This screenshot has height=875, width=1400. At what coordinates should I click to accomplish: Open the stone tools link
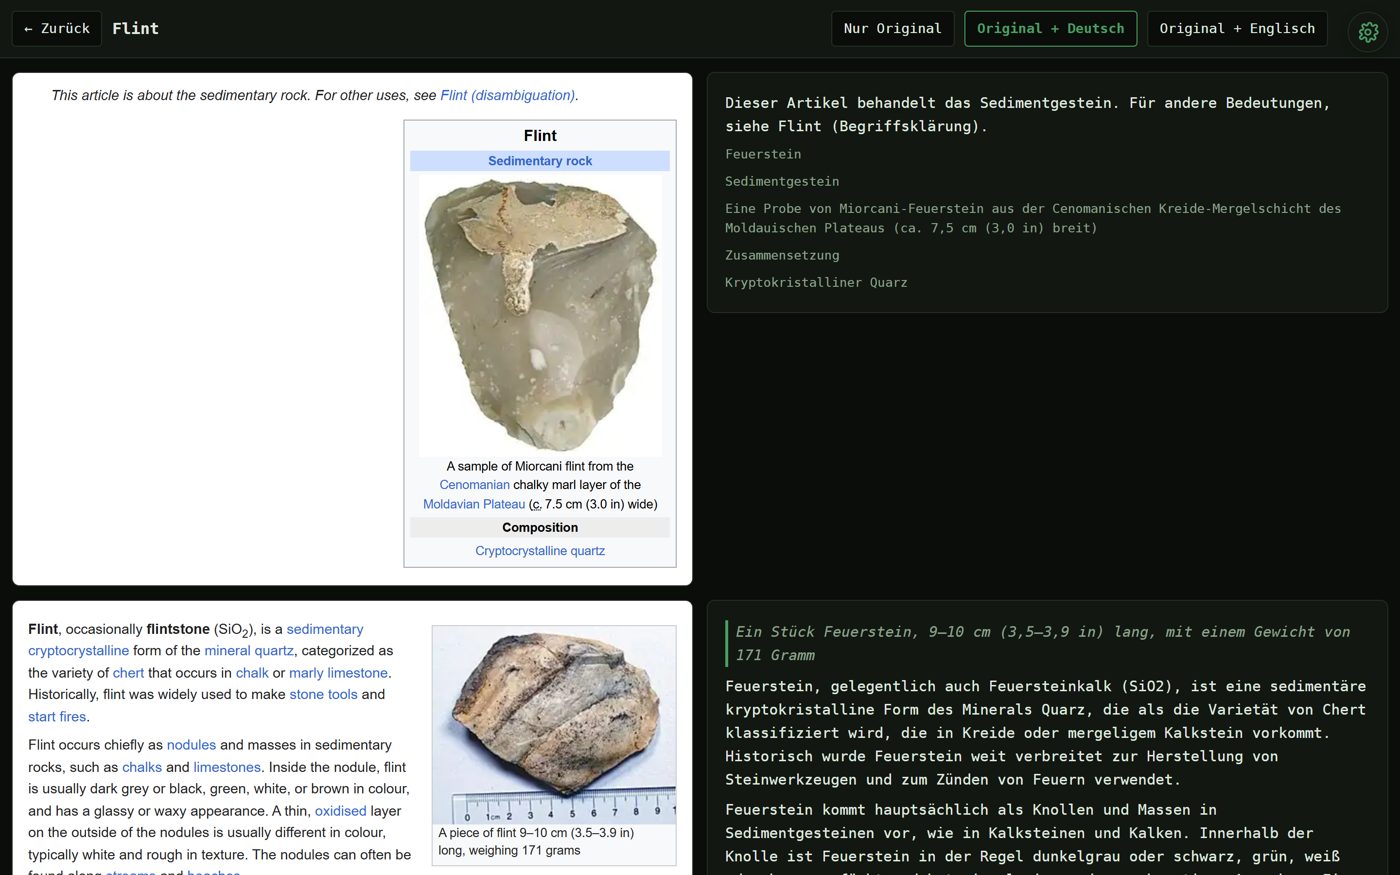(323, 694)
